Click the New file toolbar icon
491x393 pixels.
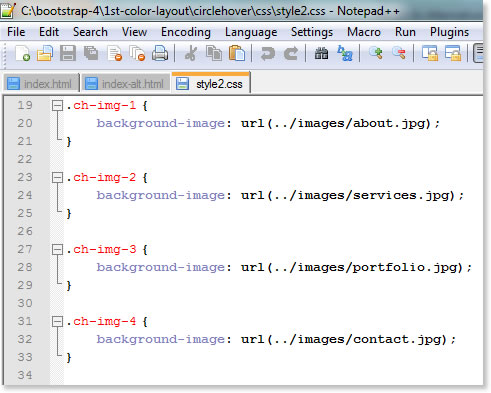click(23, 53)
